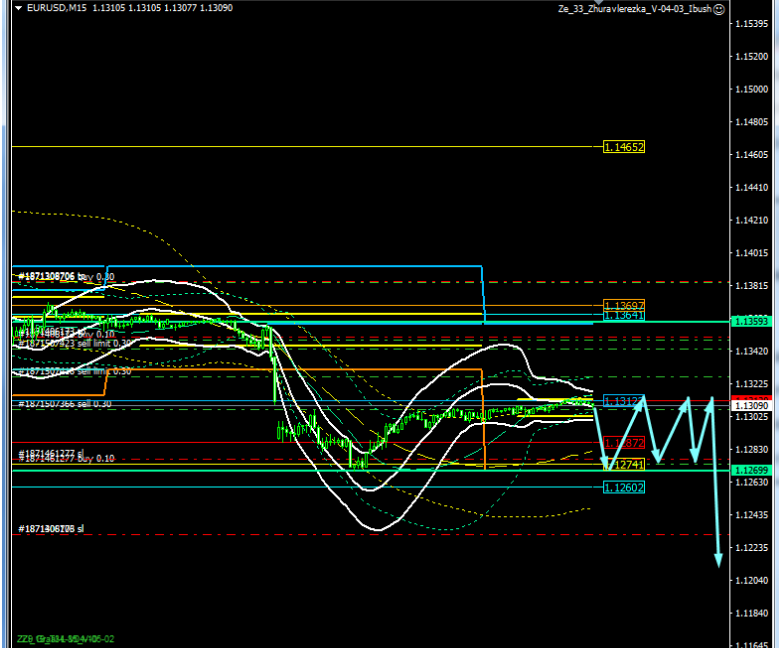Select the #1871308706 sl label near bottom
This screenshot has height=648, width=779.
(51, 528)
